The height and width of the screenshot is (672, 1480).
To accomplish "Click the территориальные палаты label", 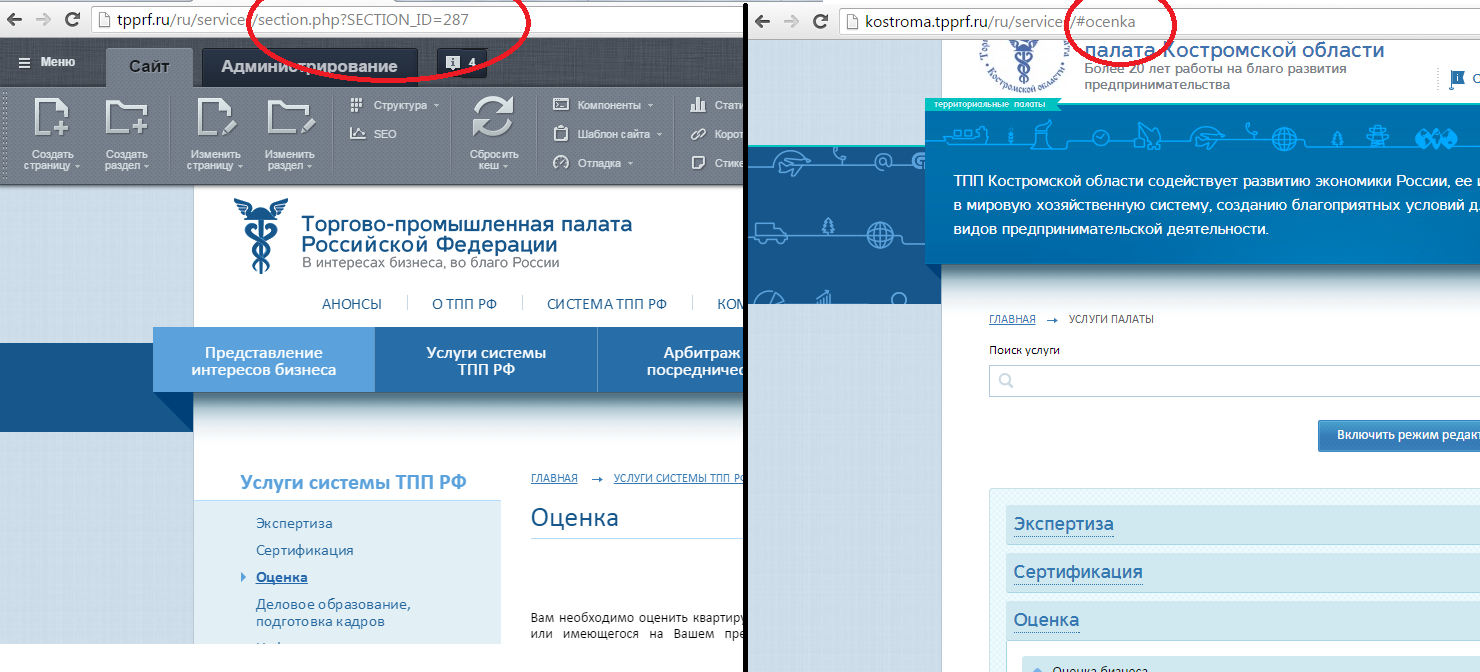I will (989, 104).
